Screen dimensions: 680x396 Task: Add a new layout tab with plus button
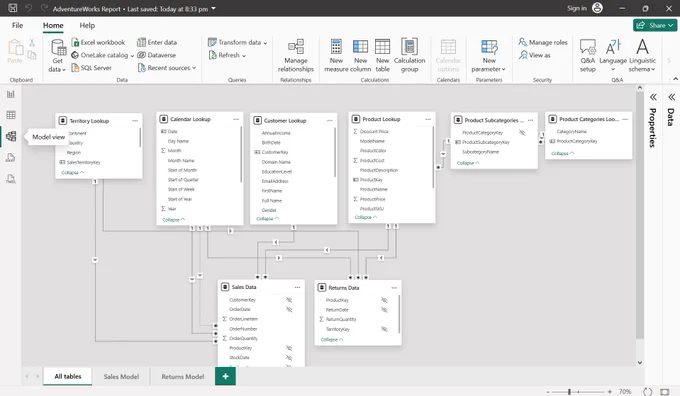pos(226,376)
